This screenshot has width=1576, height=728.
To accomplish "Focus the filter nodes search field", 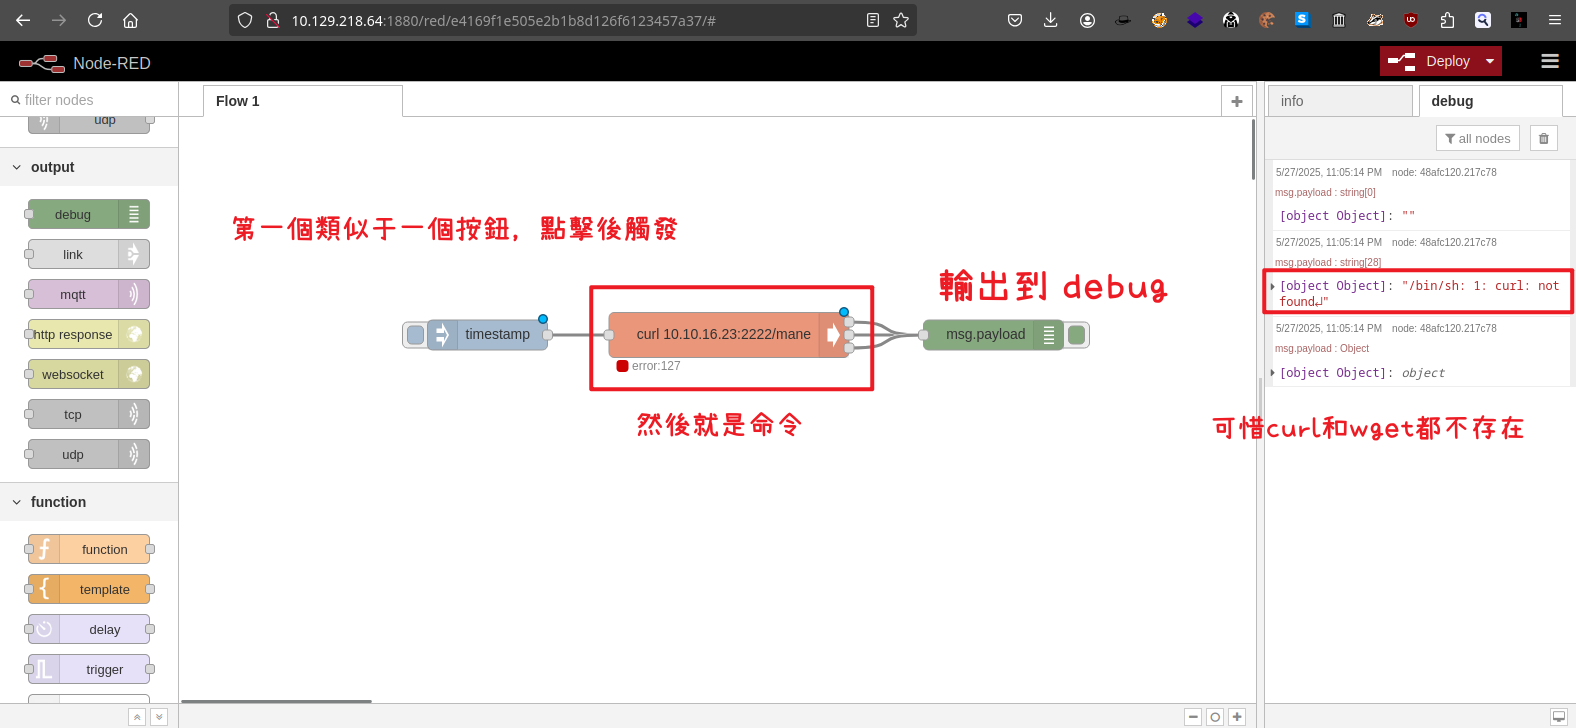I will click(89, 100).
